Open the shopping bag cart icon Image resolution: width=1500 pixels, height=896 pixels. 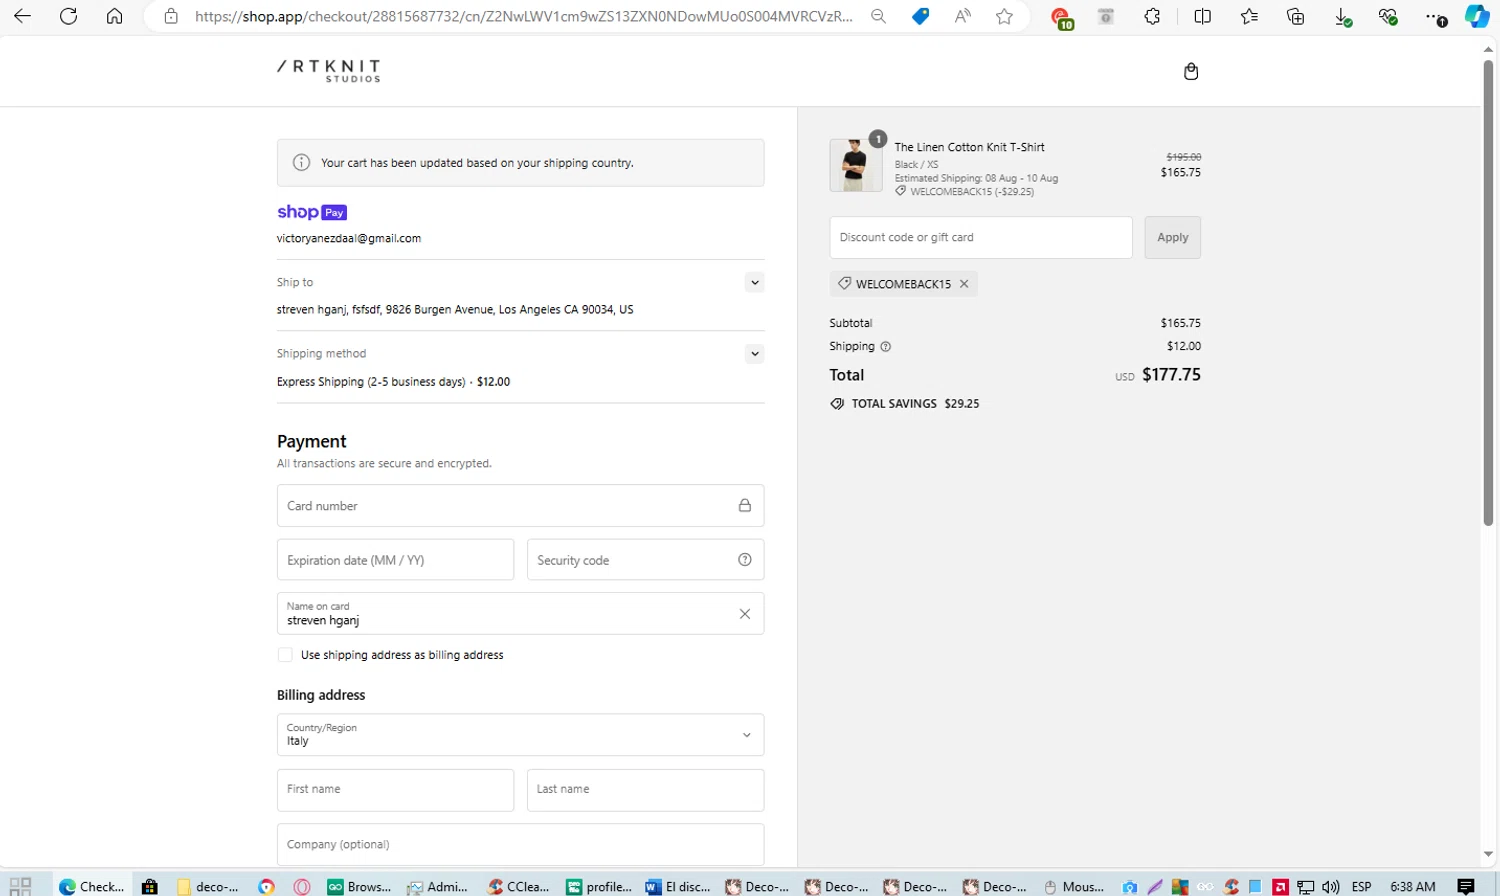[x=1190, y=71]
